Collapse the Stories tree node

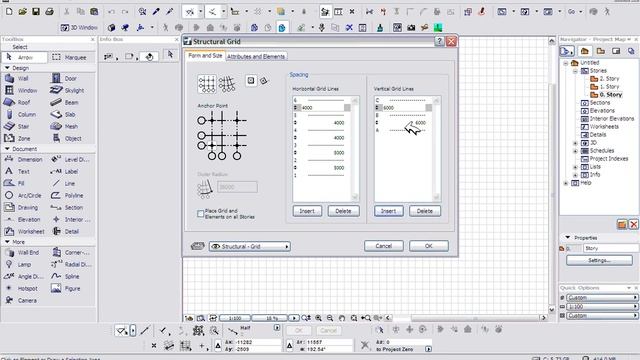tap(575, 71)
